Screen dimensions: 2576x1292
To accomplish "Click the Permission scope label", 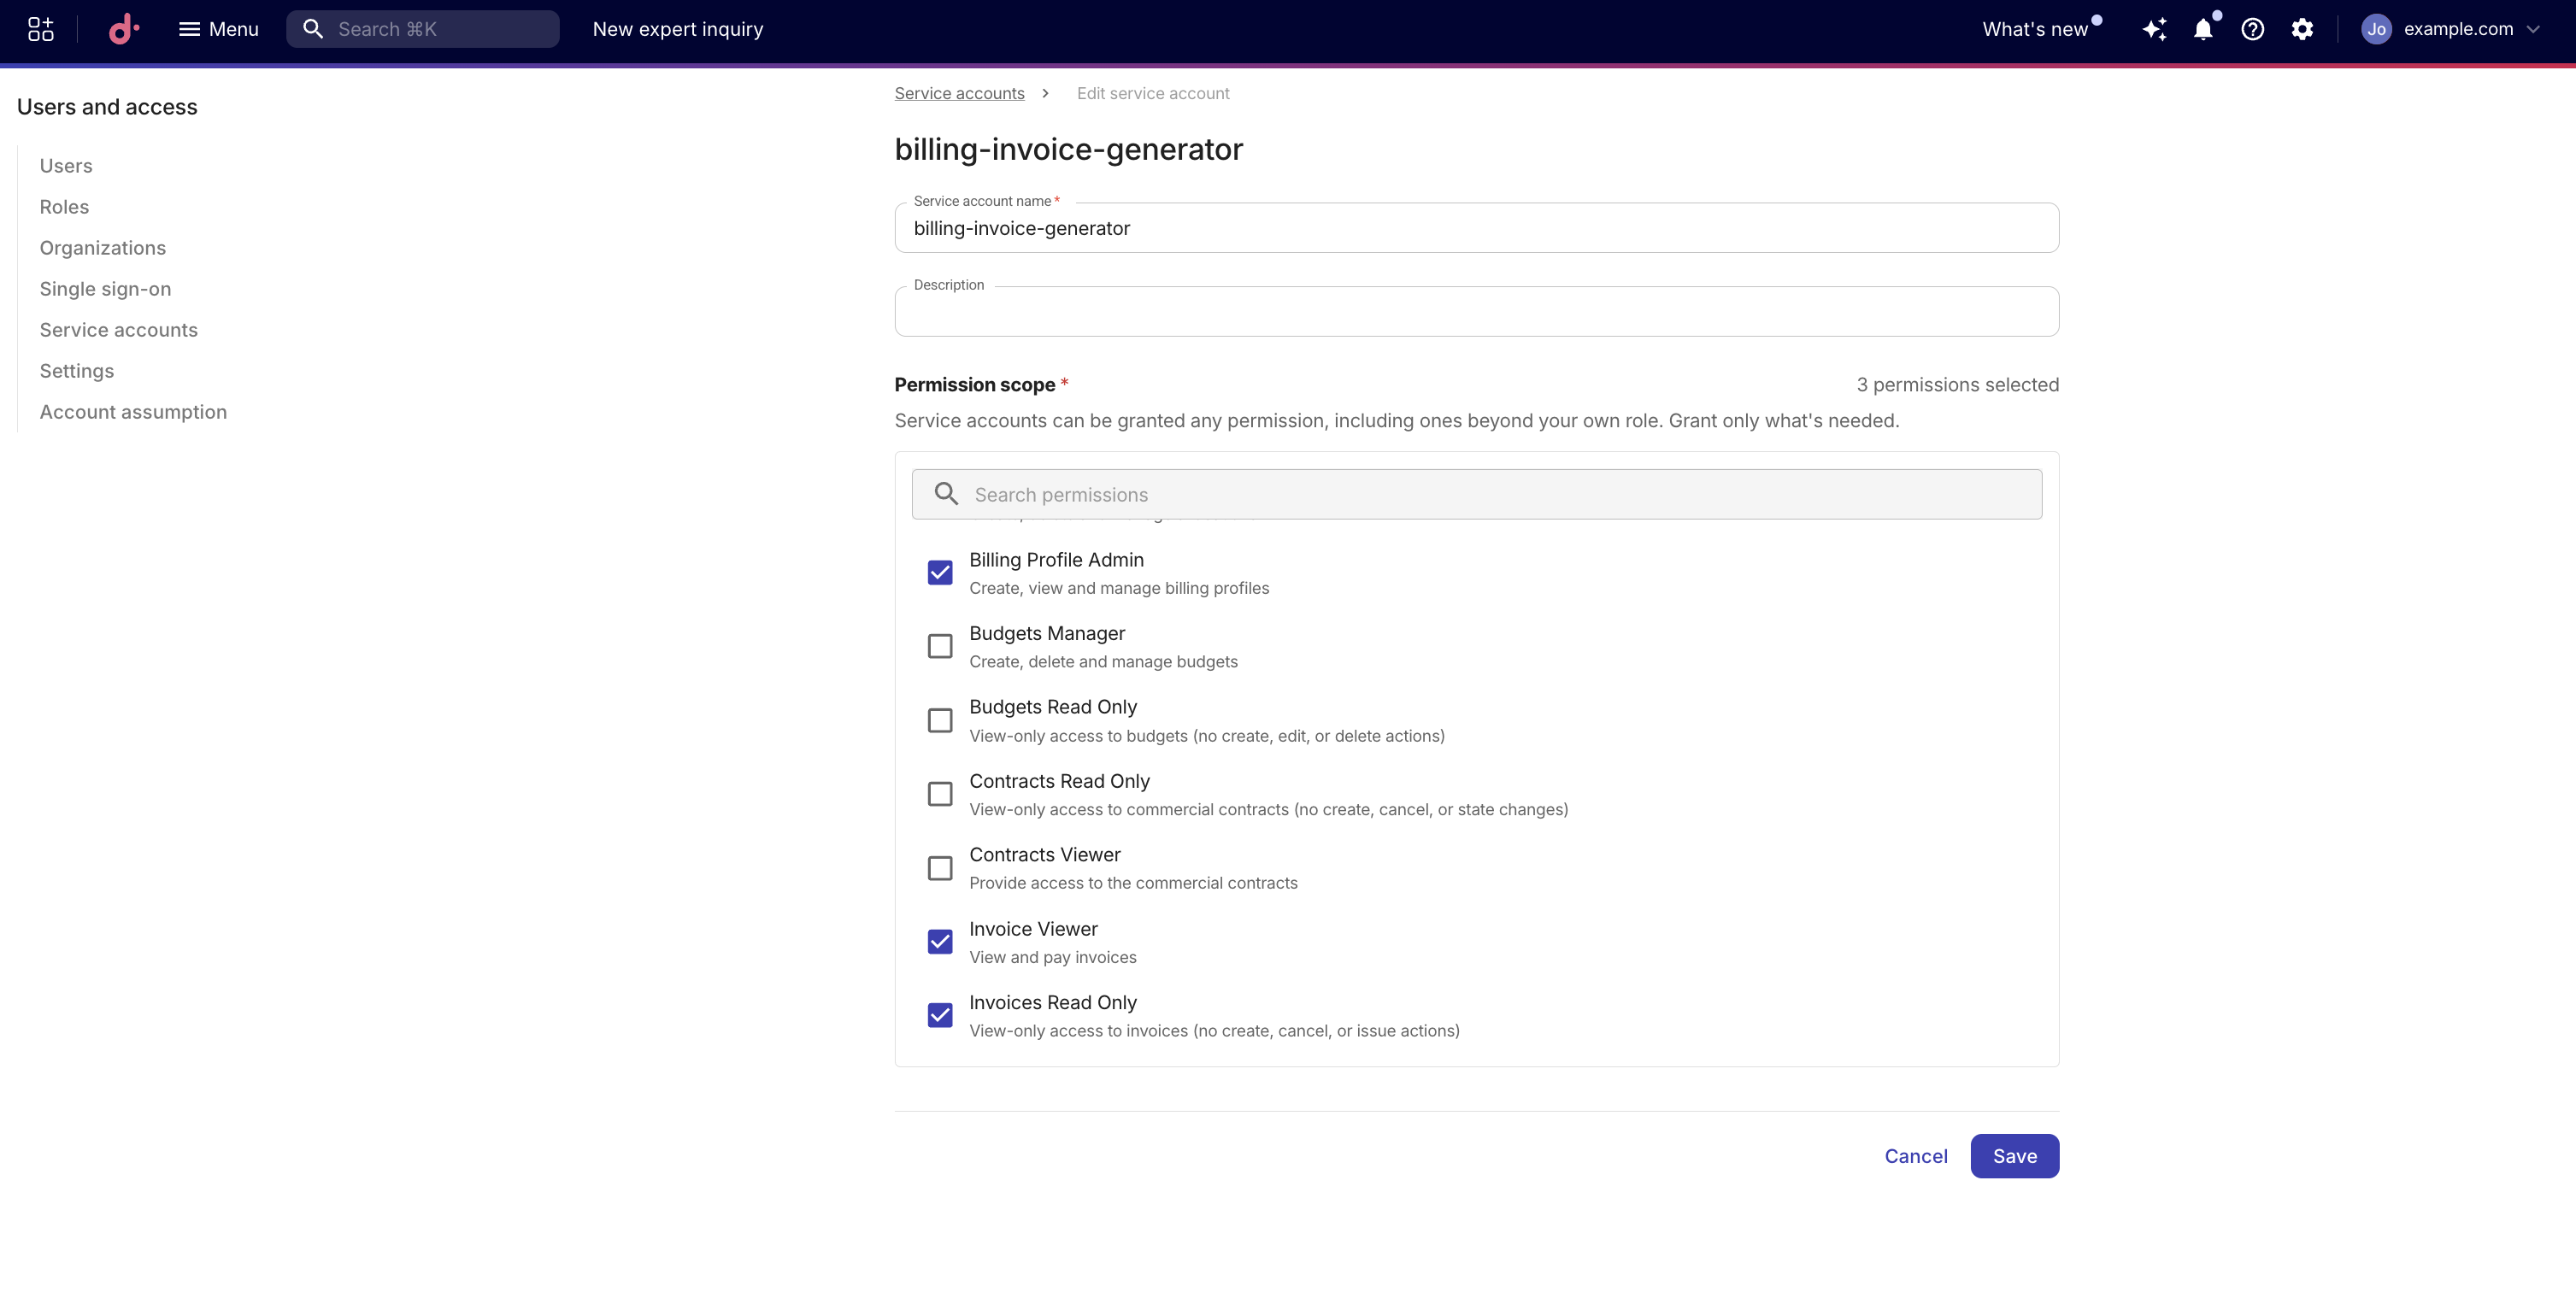I will [x=975, y=385].
